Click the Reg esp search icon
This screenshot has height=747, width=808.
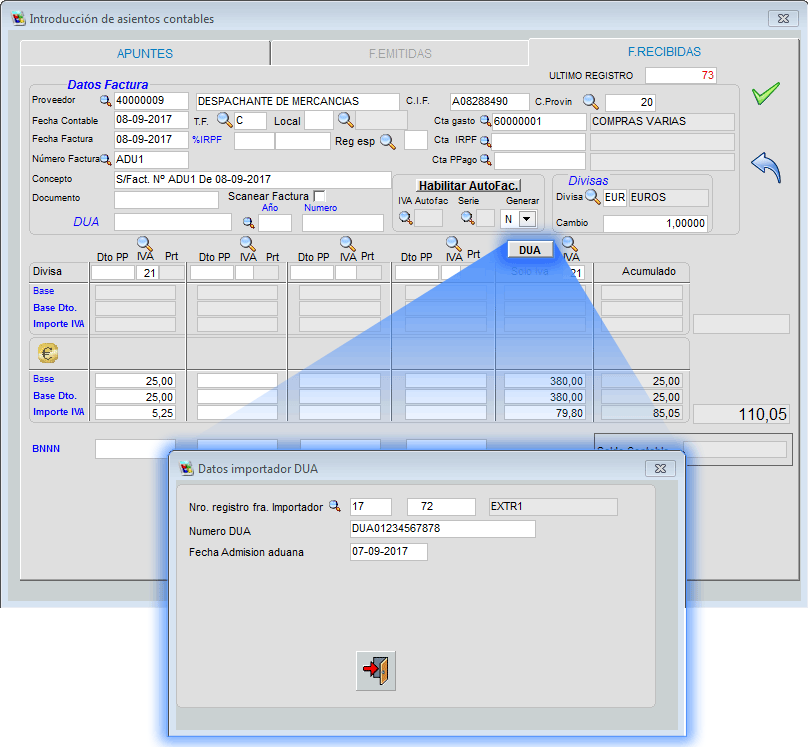388,141
